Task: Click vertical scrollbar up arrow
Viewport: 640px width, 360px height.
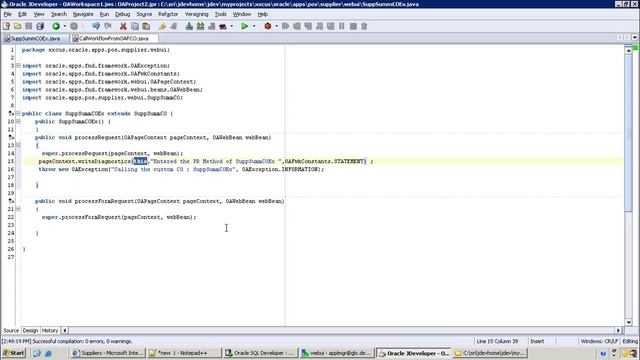Action: pos(629,50)
